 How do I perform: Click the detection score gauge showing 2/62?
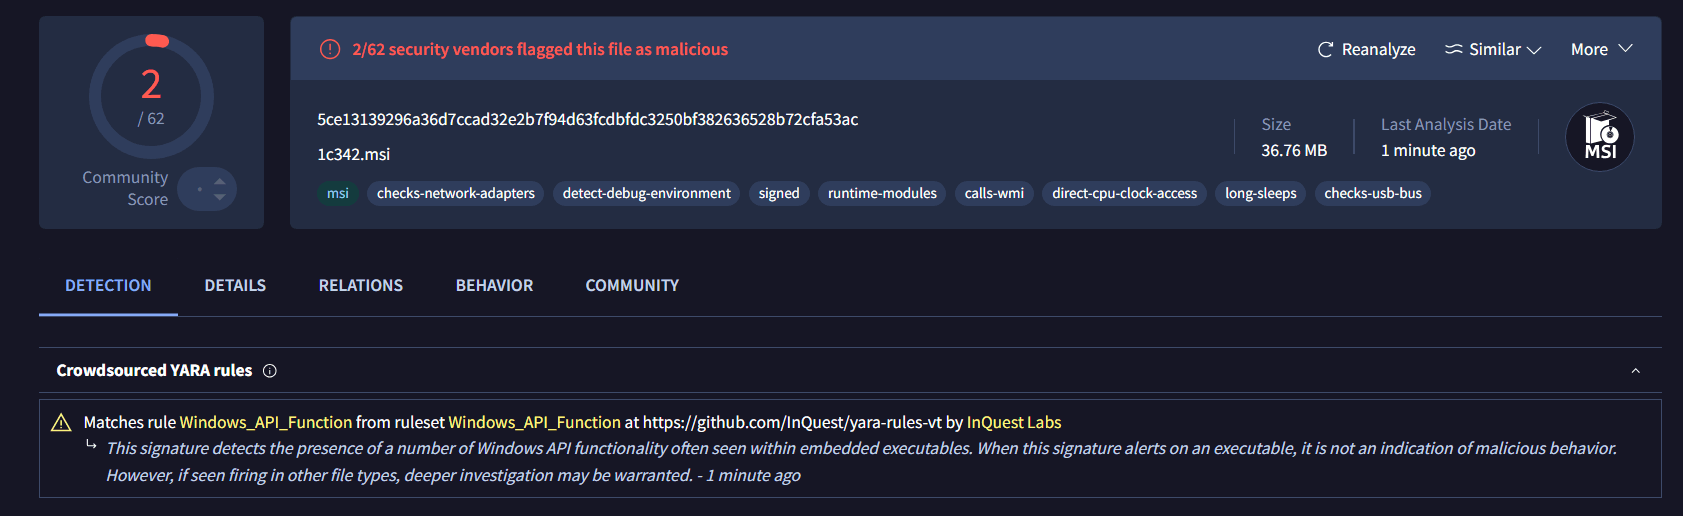click(x=151, y=97)
